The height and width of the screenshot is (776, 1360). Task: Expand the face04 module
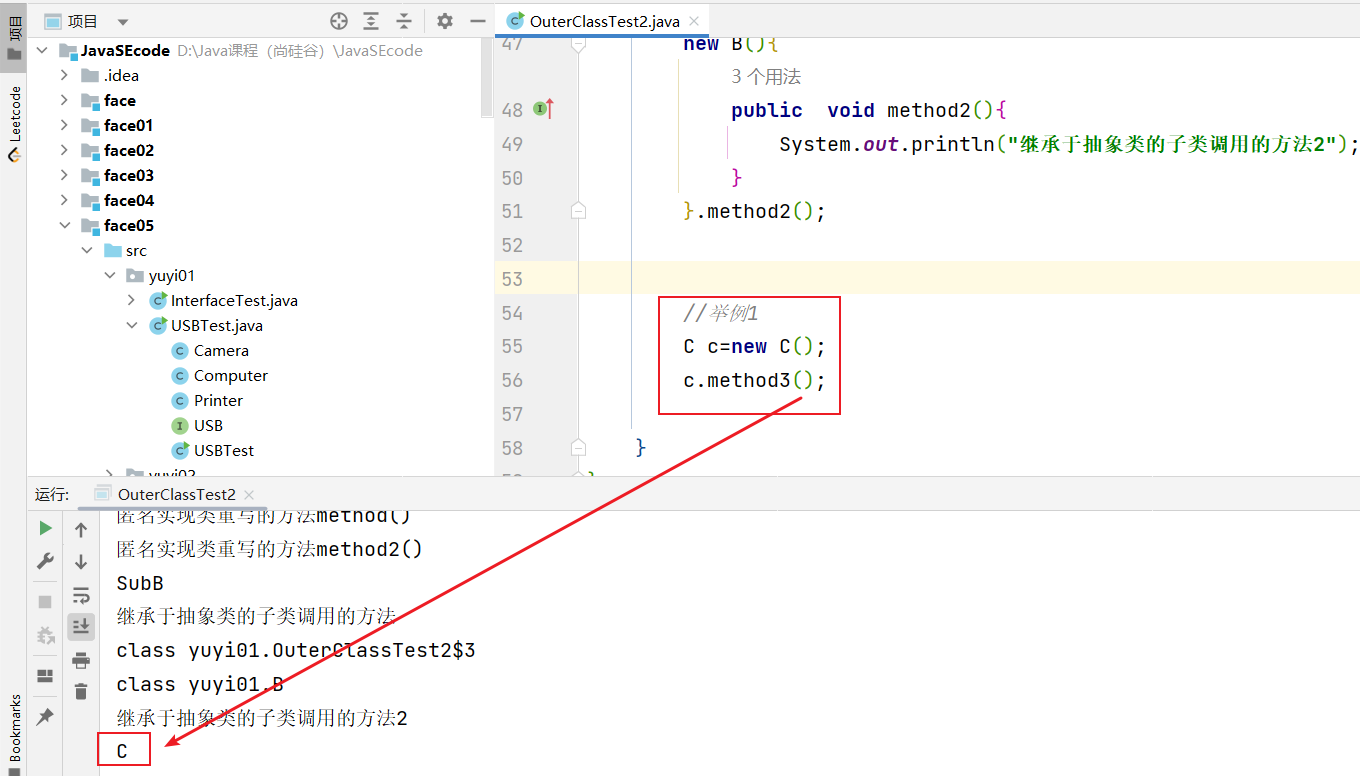pos(64,200)
